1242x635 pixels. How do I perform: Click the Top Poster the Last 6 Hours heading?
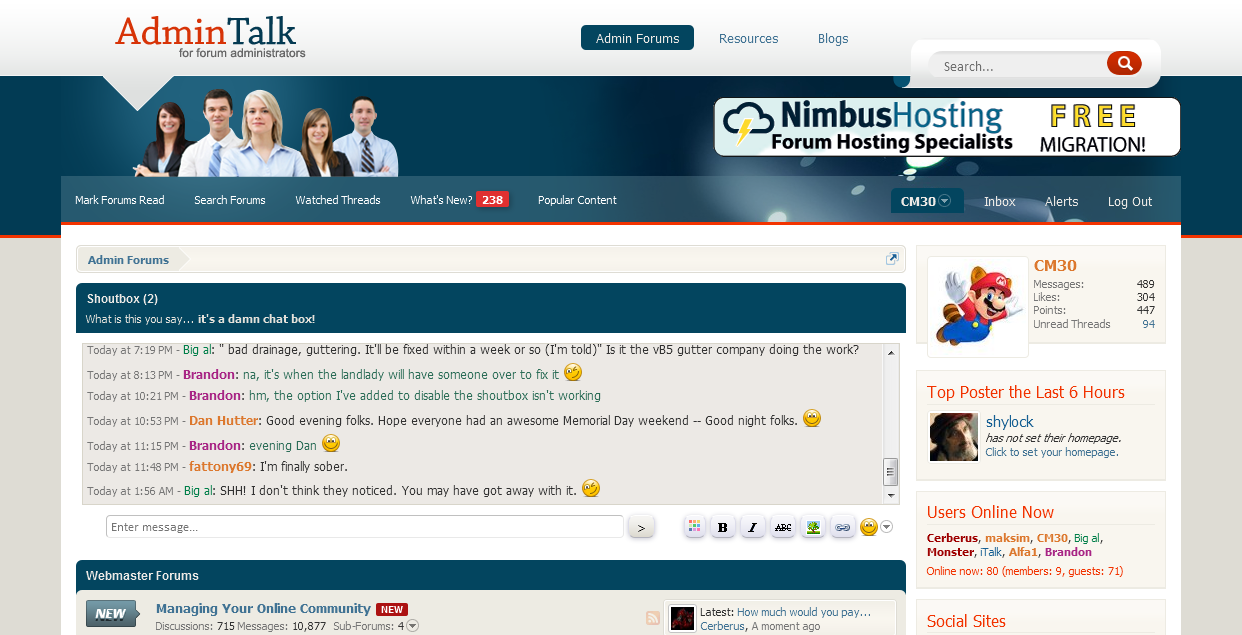click(x=1026, y=392)
